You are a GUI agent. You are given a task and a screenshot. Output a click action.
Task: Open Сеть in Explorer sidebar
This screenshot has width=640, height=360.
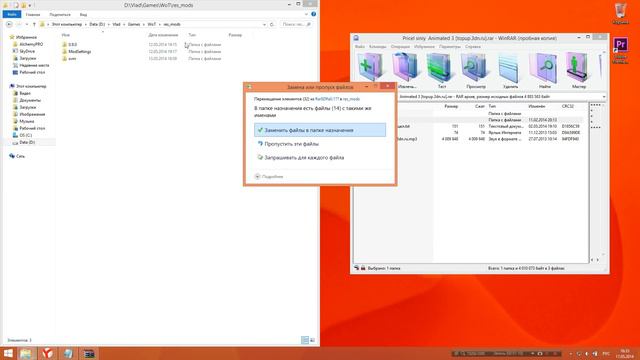[x=20, y=156]
